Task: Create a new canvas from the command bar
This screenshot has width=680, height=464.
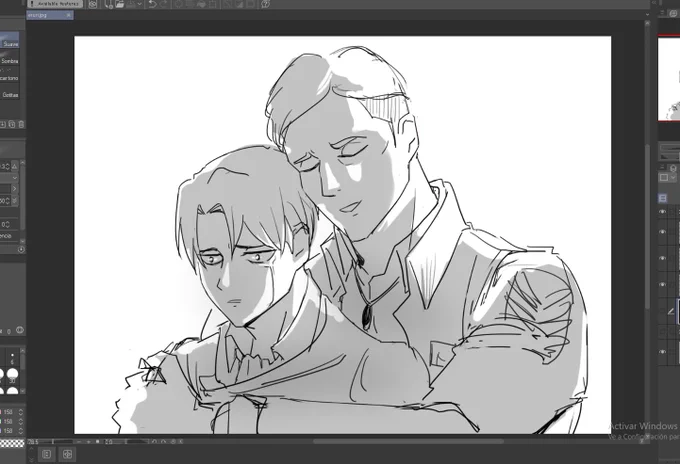Action: click(x=109, y=4)
